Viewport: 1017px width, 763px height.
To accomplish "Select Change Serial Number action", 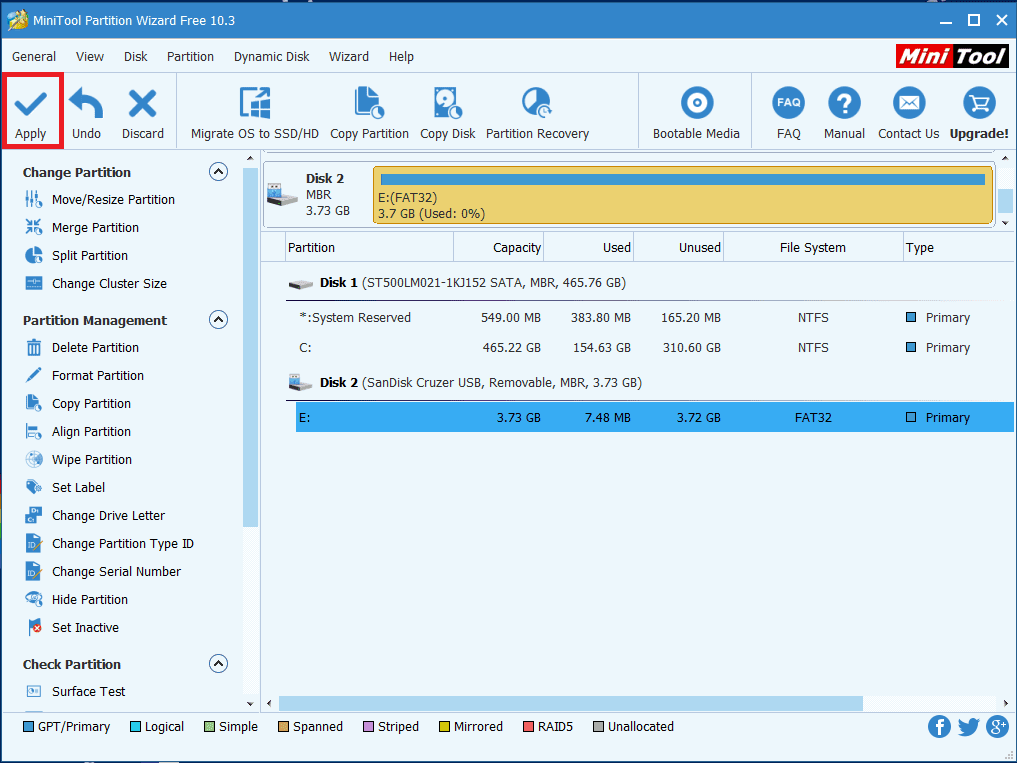I will pos(102,571).
